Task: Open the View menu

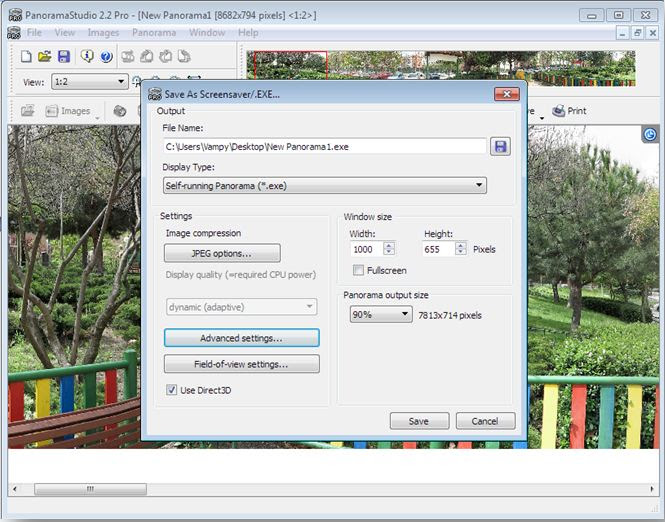Action: pyautogui.click(x=65, y=33)
